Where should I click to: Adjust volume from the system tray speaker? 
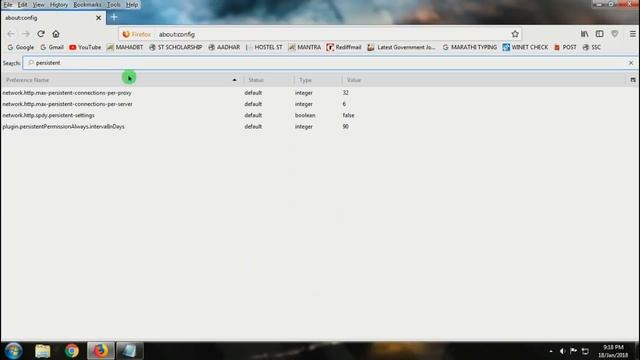click(x=562, y=351)
